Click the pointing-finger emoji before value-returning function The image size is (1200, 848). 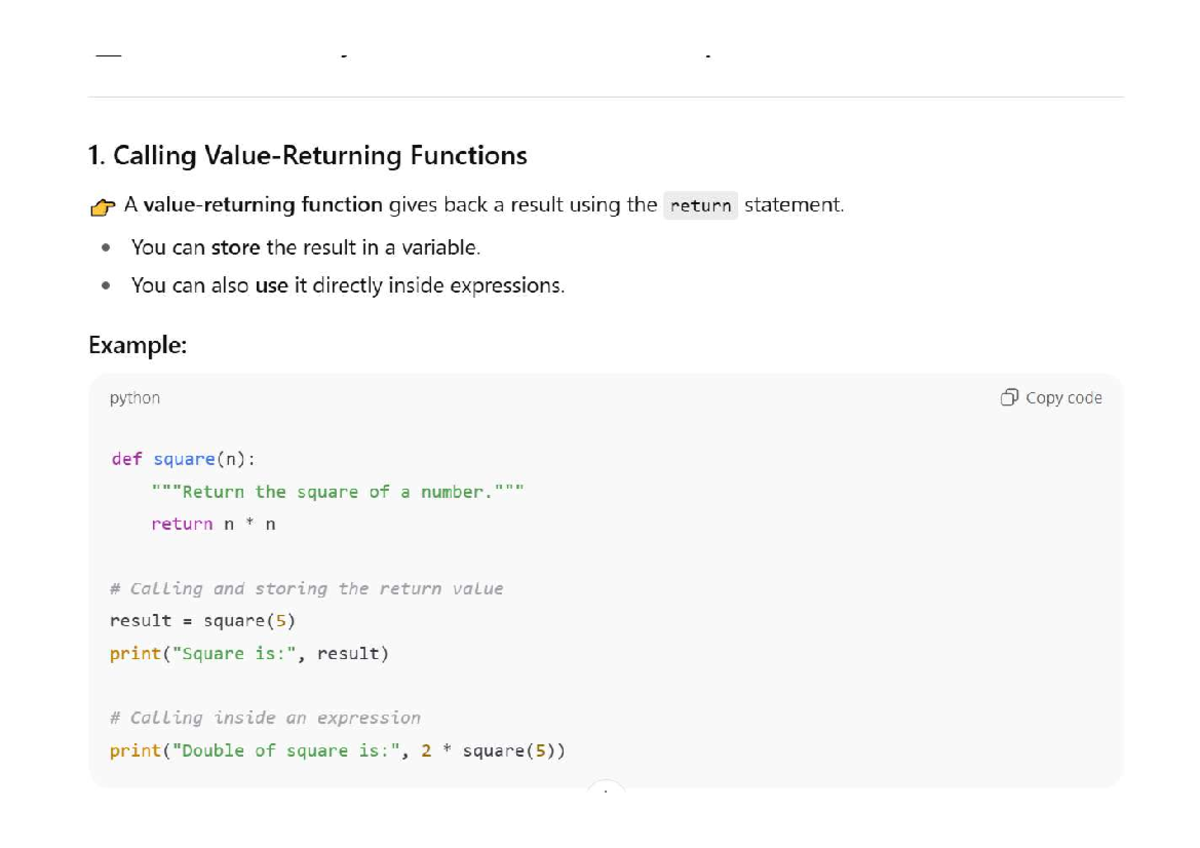click(103, 204)
